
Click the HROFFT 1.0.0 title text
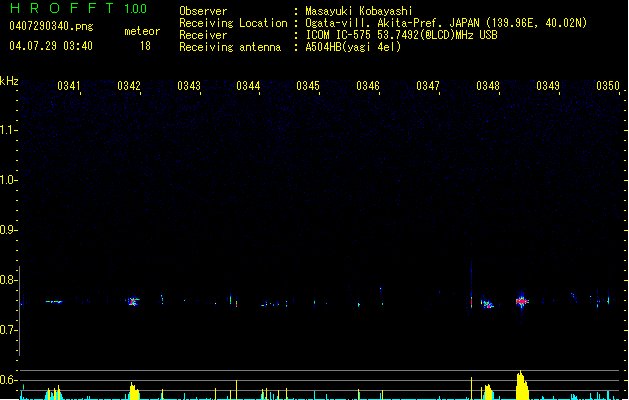(78, 8)
